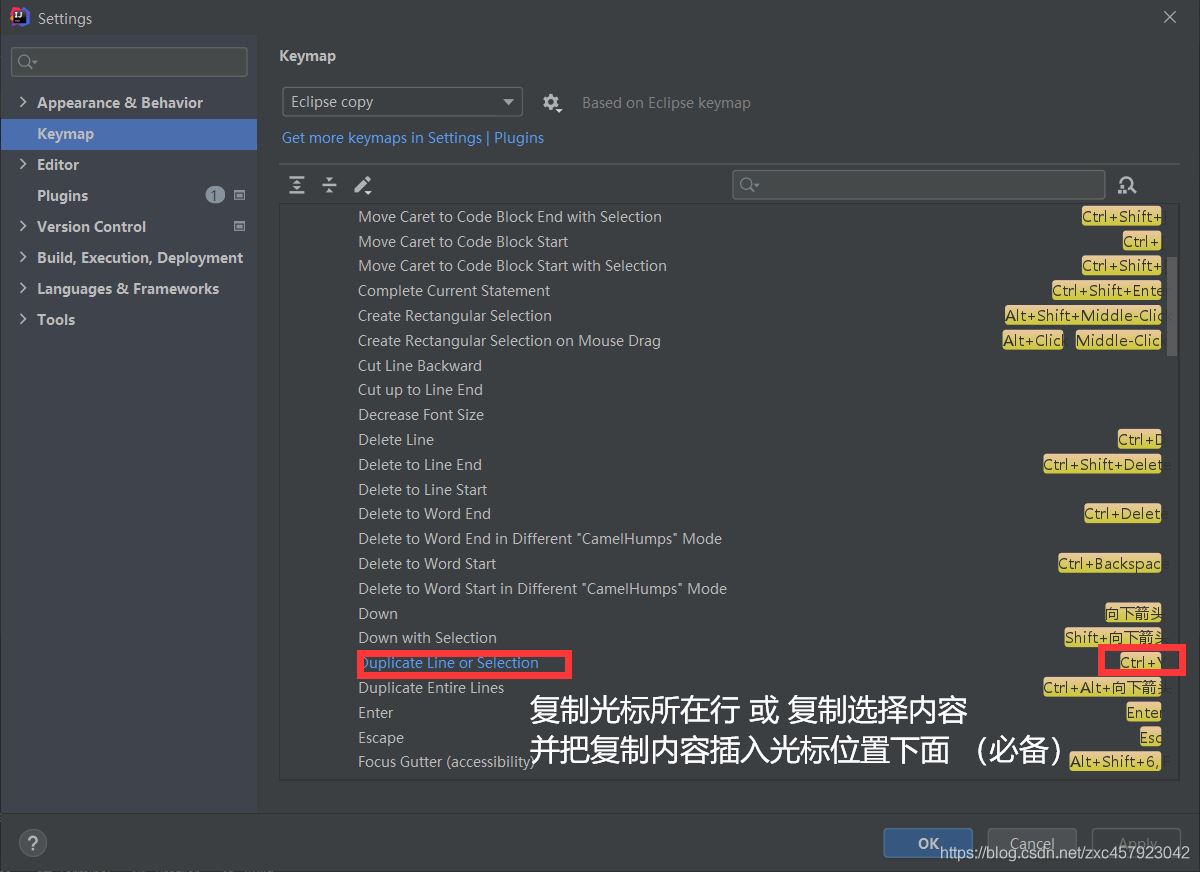Open Get more keymaps in Settings | Plugins link

tap(413, 138)
